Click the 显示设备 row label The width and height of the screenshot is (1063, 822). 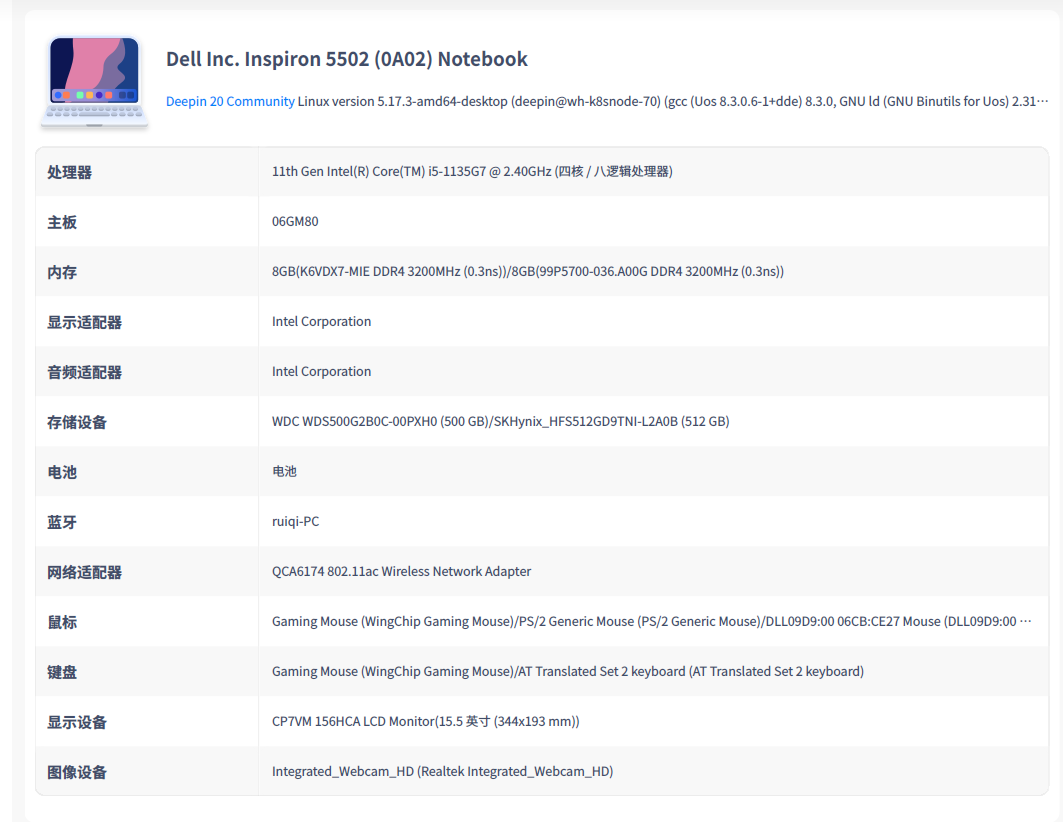point(77,723)
